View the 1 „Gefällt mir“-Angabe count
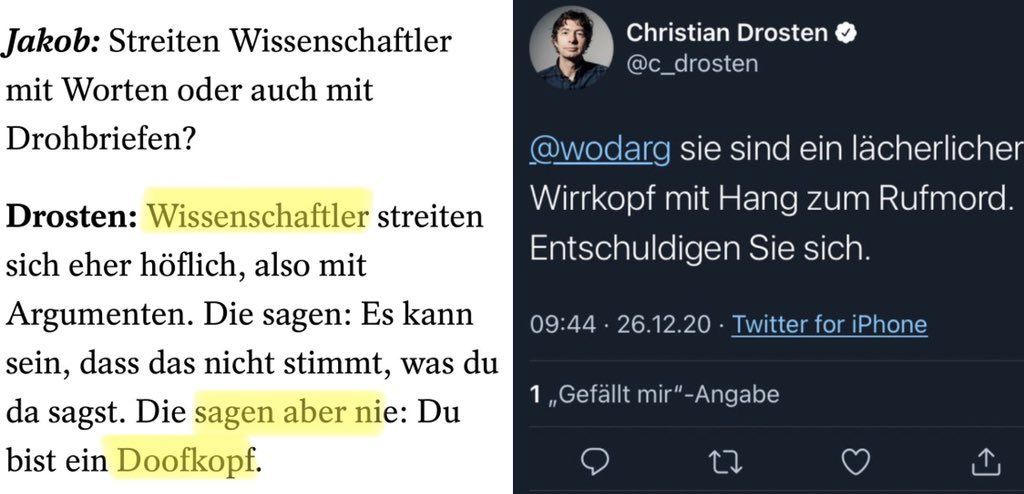 click(654, 395)
